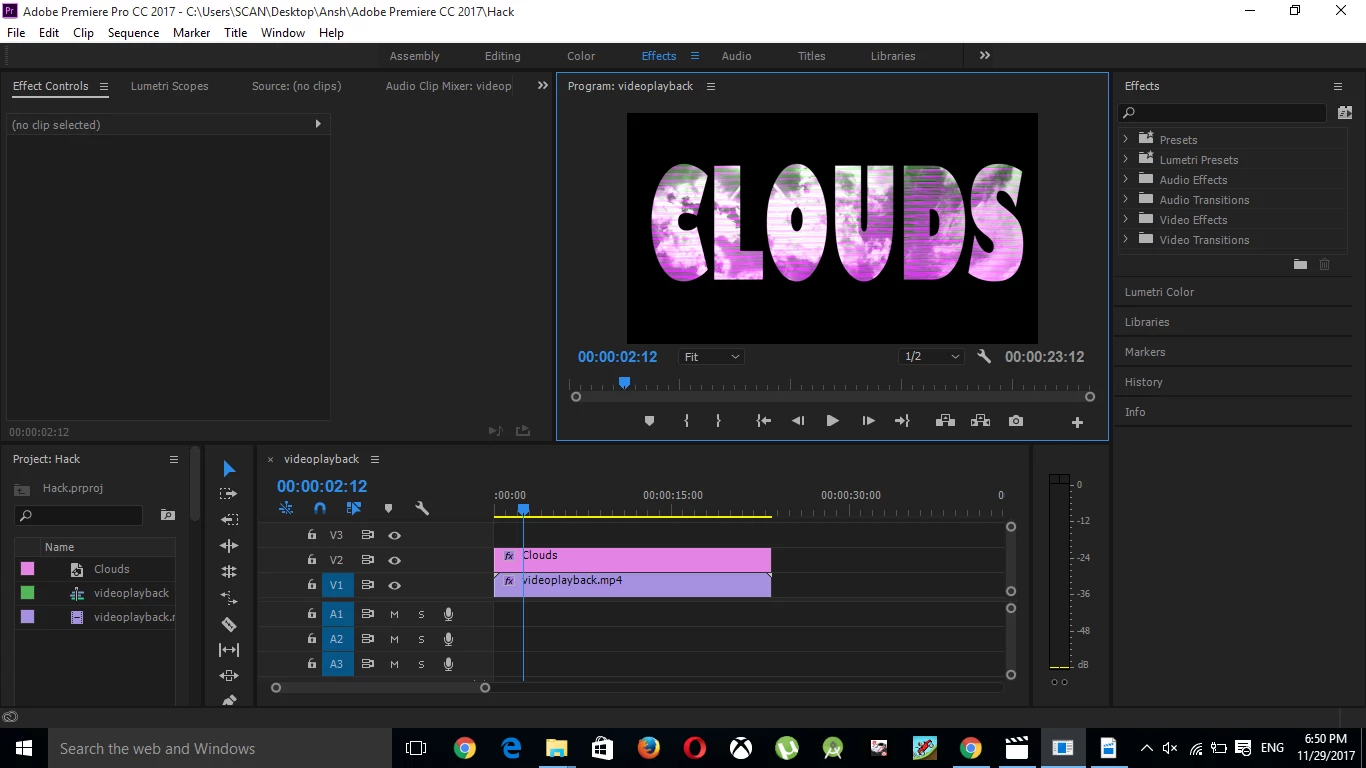The height and width of the screenshot is (768, 1366).
Task: Solo audio track A2
Action: [421, 639]
